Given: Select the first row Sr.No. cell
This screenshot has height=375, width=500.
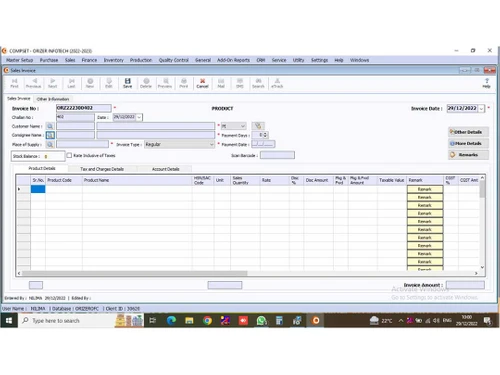Looking at the screenshot, I should (x=38, y=189).
